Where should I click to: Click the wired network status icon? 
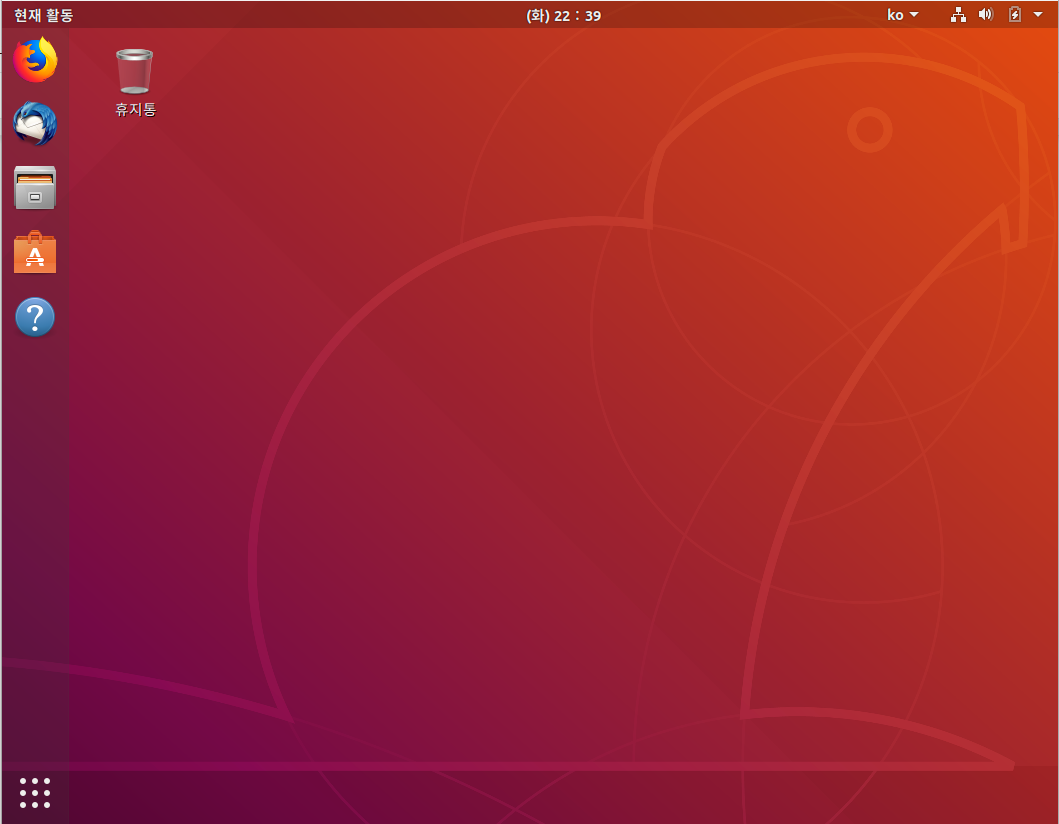click(958, 15)
